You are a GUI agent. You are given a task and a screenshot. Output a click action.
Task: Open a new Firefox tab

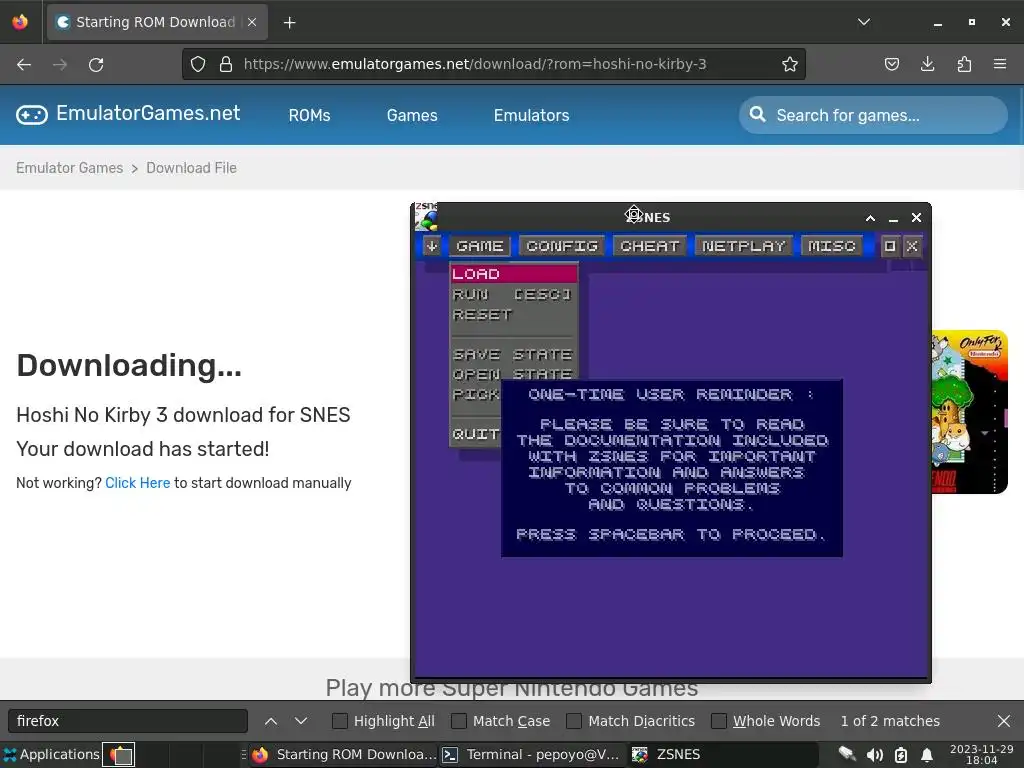tap(289, 23)
